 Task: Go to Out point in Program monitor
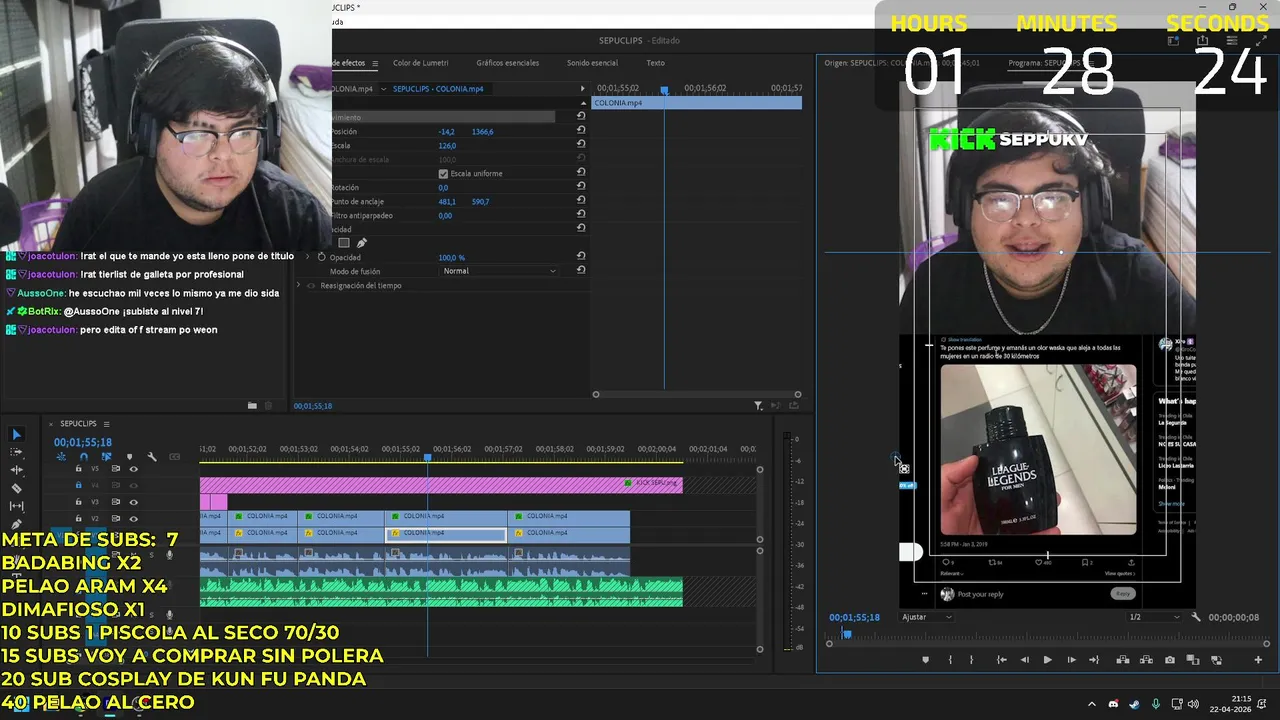click(1094, 660)
